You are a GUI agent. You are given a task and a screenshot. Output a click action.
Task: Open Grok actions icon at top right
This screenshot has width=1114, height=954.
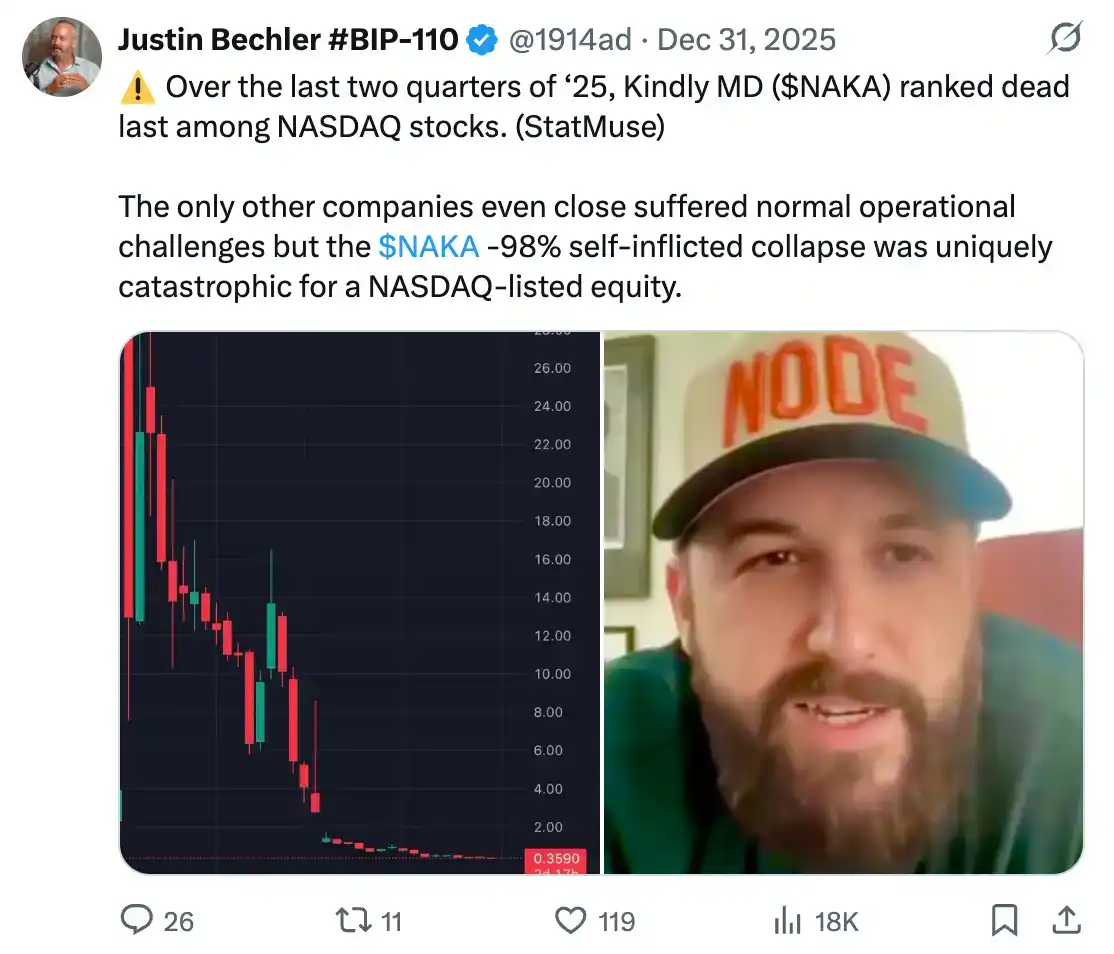[1064, 38]
